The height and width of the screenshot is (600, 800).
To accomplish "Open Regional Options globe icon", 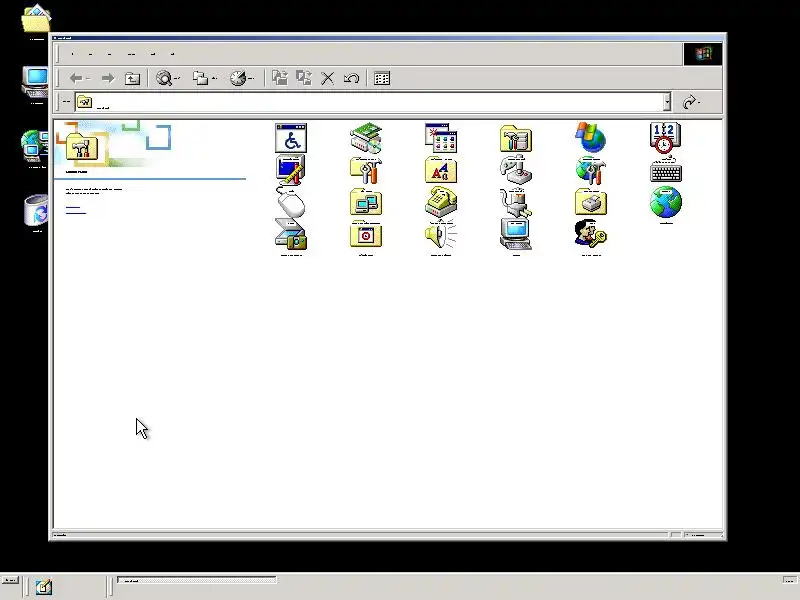I will (665, 203).
